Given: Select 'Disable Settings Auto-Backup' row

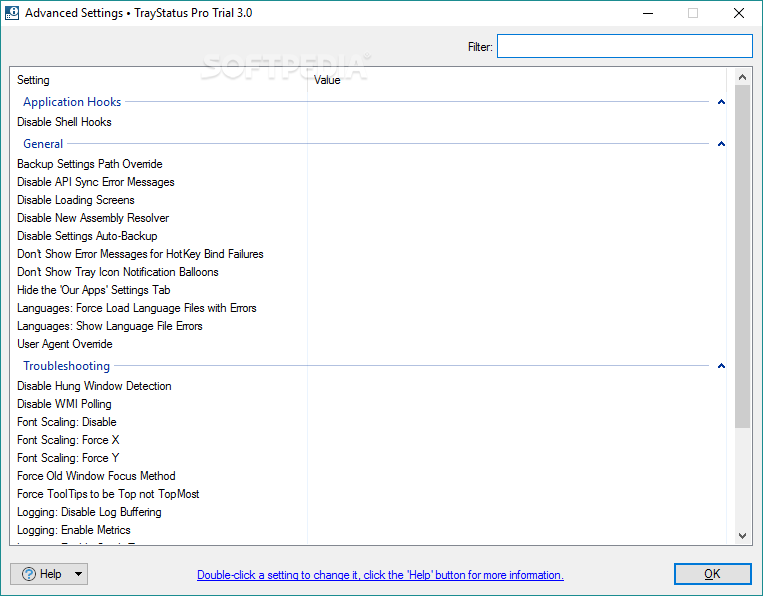Looking at the screenshot, I should [87, 235].
